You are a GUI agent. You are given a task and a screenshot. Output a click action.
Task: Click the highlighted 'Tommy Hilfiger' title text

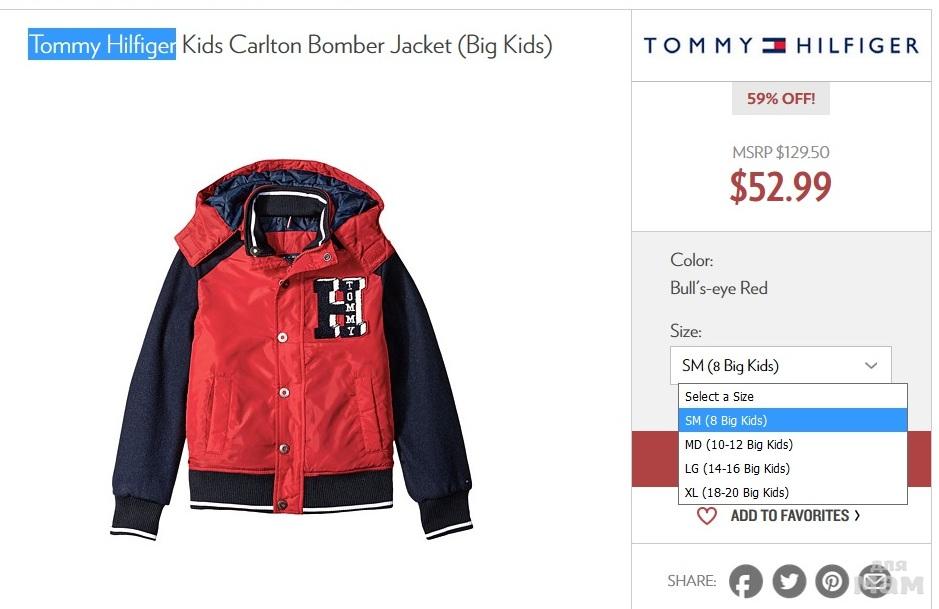tap(102, 45)
